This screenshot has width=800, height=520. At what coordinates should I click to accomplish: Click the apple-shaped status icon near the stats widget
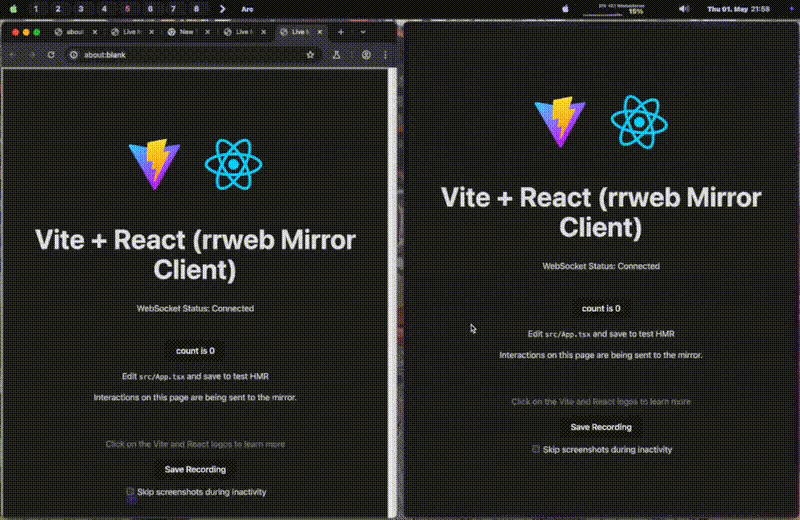pos(565,9)
